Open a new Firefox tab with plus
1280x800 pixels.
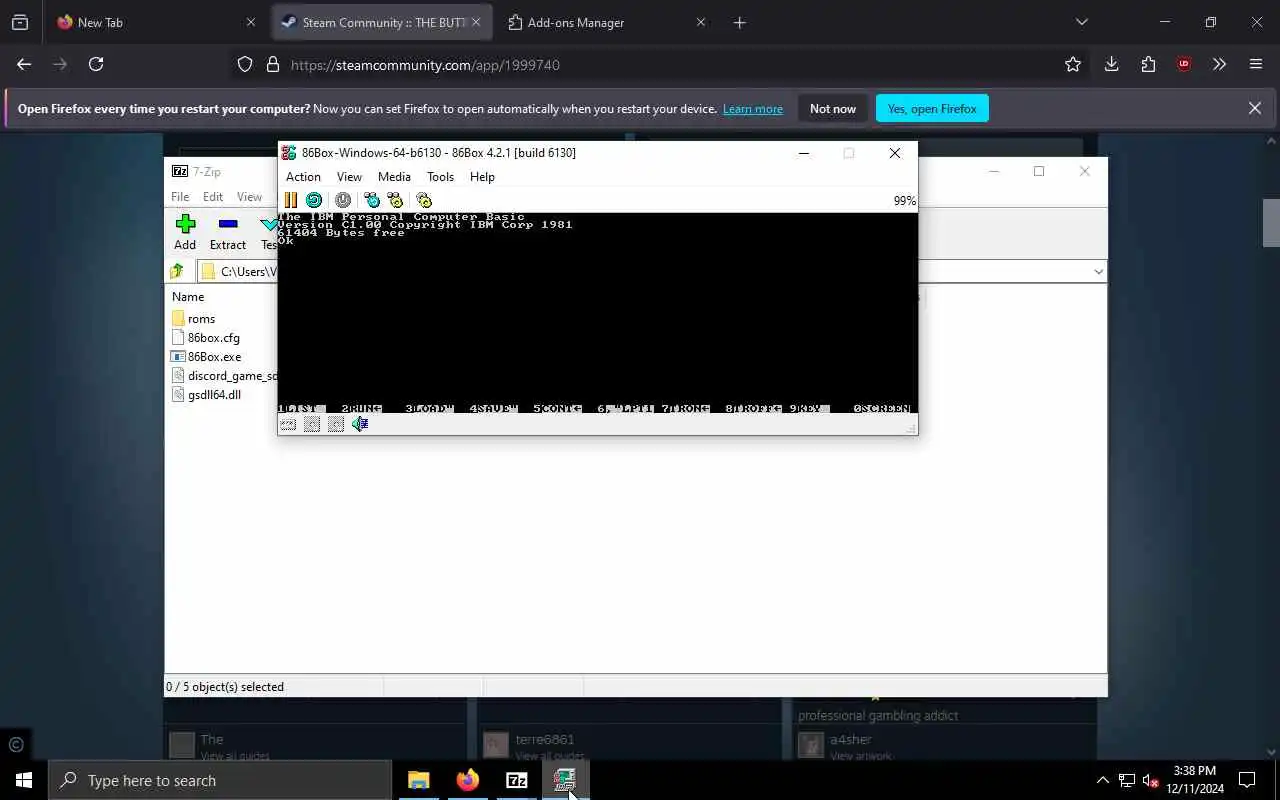pos(740,22)
